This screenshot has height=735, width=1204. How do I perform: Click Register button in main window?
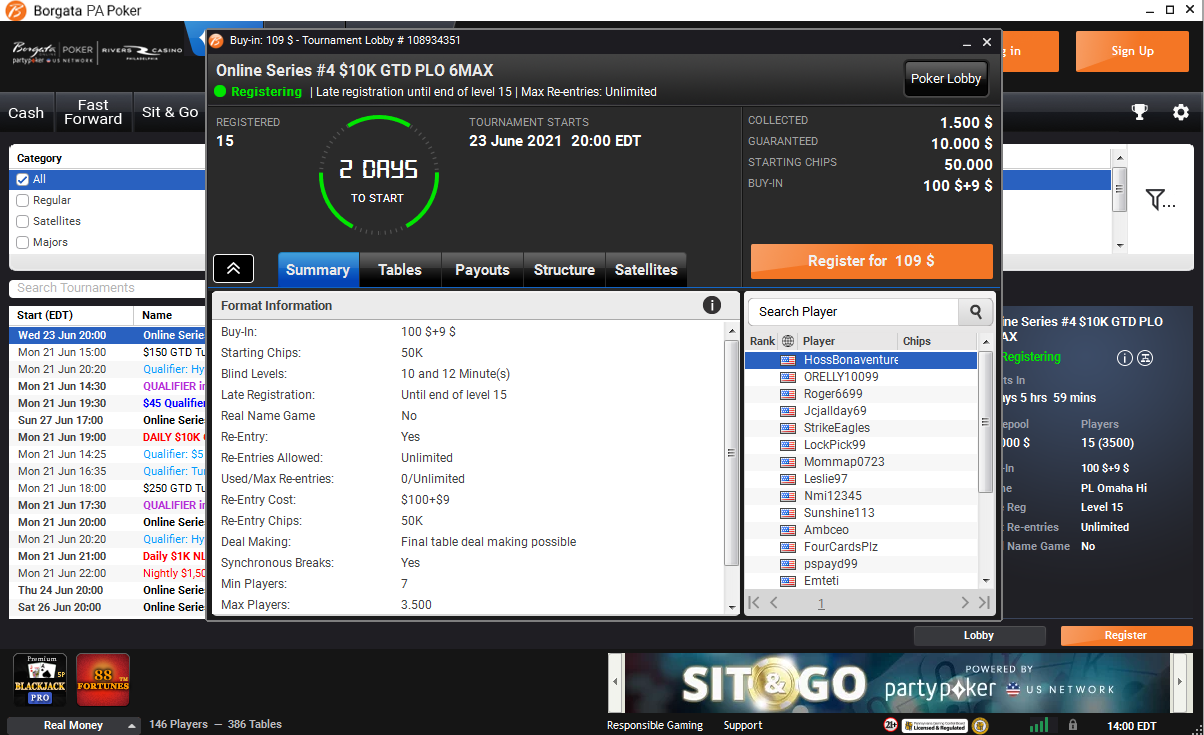click(x=1126, y=635)
